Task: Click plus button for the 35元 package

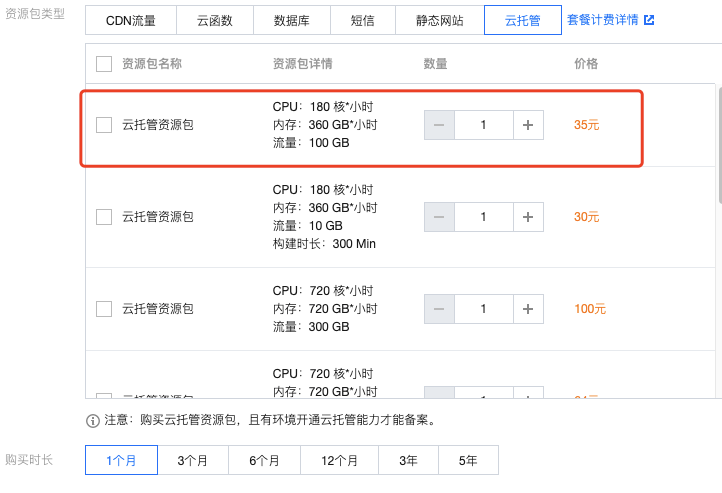Action: 528,125
